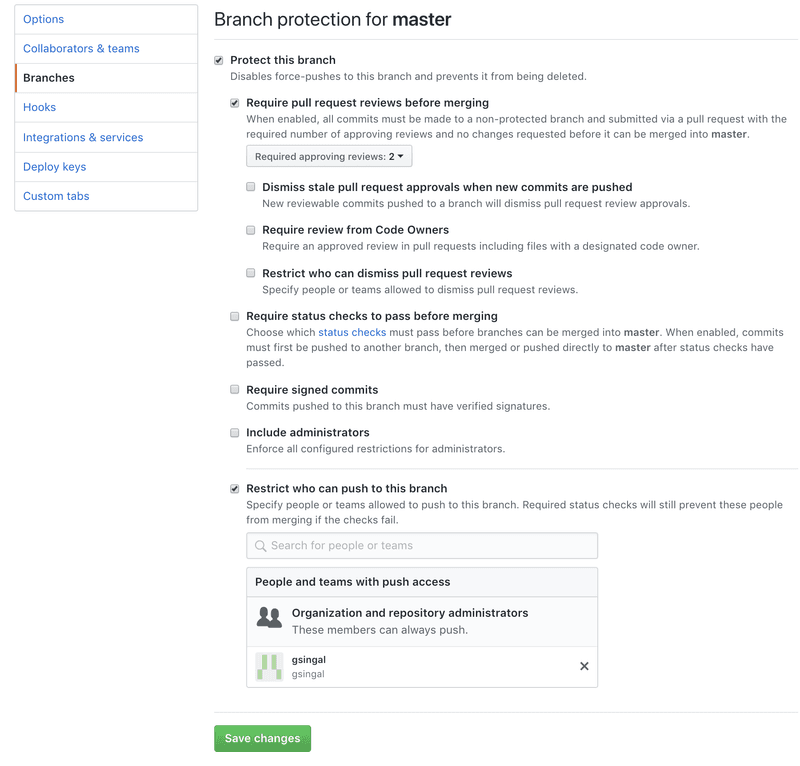Follow the status checks link

[x=352, y=332]
